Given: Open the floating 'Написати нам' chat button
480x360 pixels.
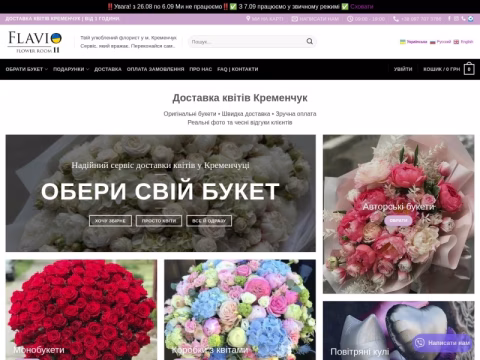Looking at the screenshot, I should (442, 343).
